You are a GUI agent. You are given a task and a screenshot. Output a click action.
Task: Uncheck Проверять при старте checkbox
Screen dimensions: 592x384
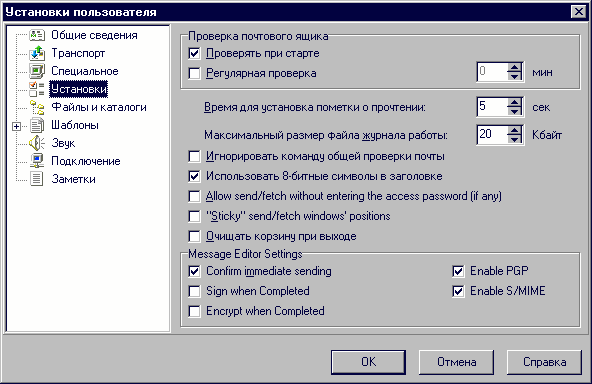pos(194,53)
